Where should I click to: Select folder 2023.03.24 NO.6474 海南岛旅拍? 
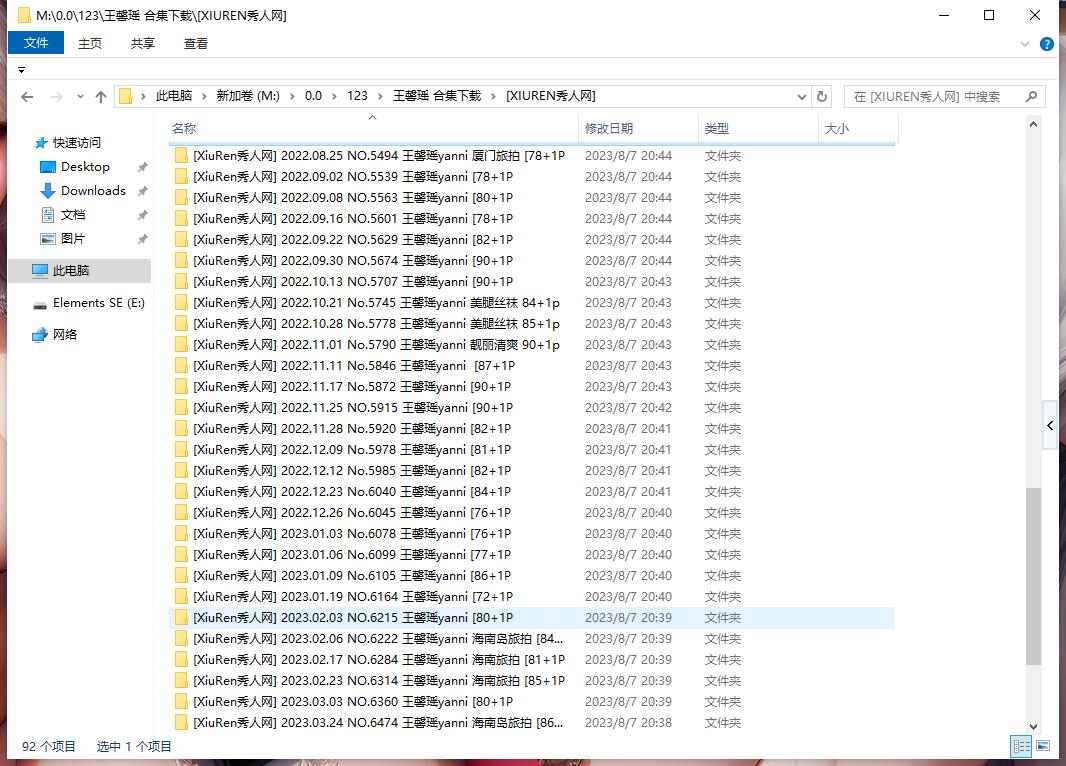[532, 723]
